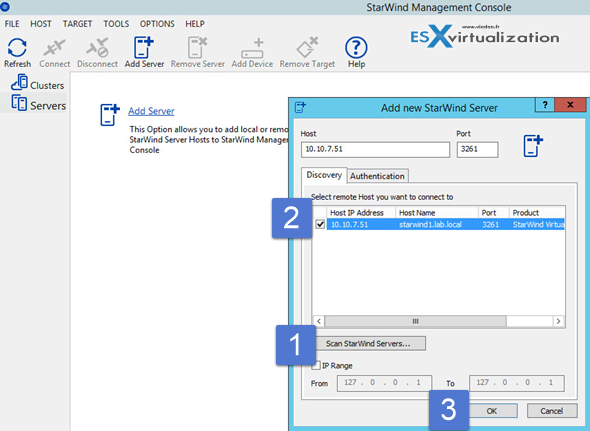Enable the IP Range checkbox
Screen dimensions: 590x431
click(316, 366)
